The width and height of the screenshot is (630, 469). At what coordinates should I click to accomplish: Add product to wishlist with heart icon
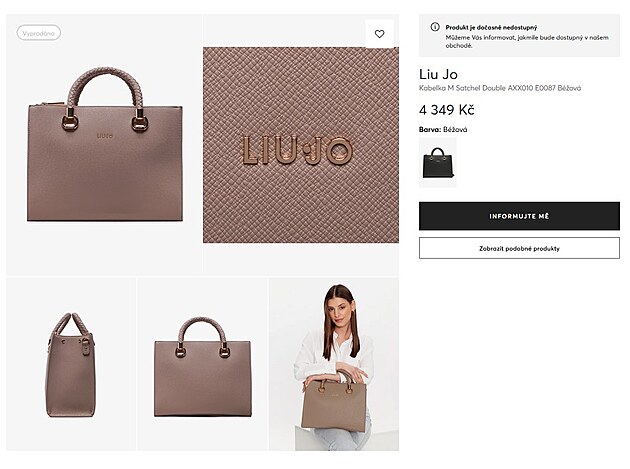(x=379, y=34)
